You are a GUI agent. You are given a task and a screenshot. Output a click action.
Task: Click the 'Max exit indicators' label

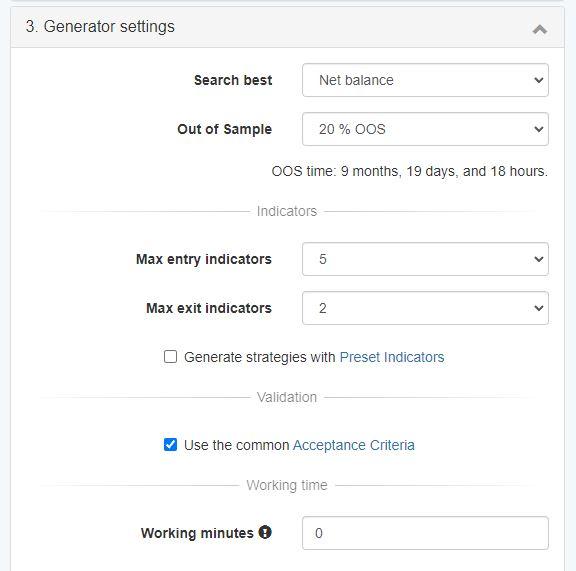coord(209,308)
